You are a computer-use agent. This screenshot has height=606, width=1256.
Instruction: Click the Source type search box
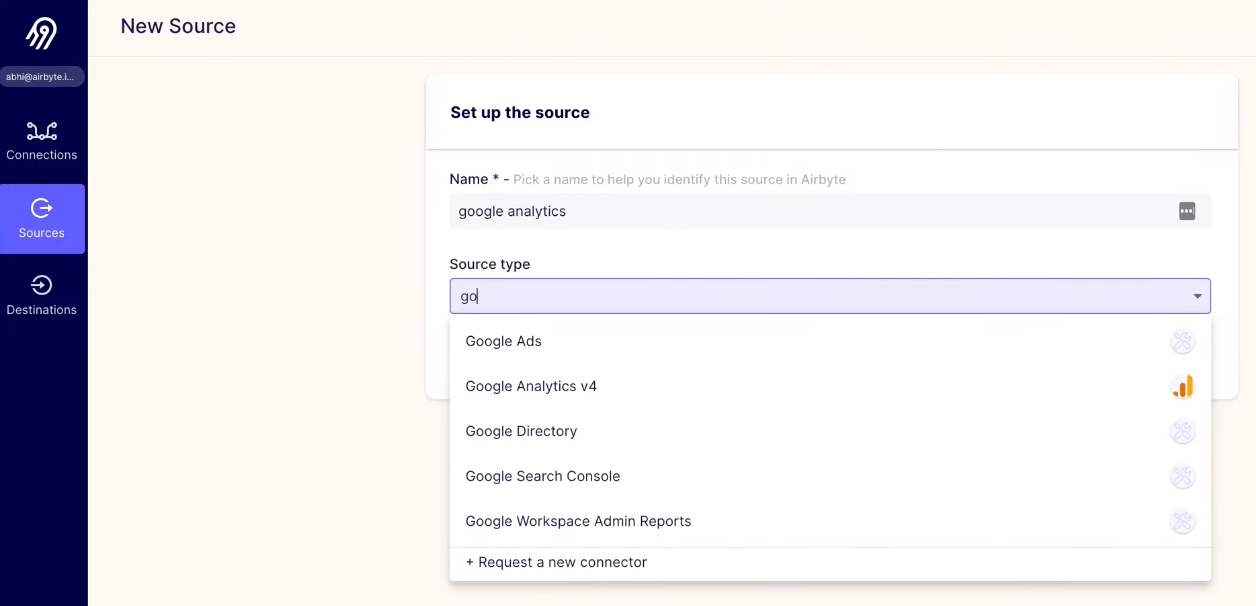800,296
